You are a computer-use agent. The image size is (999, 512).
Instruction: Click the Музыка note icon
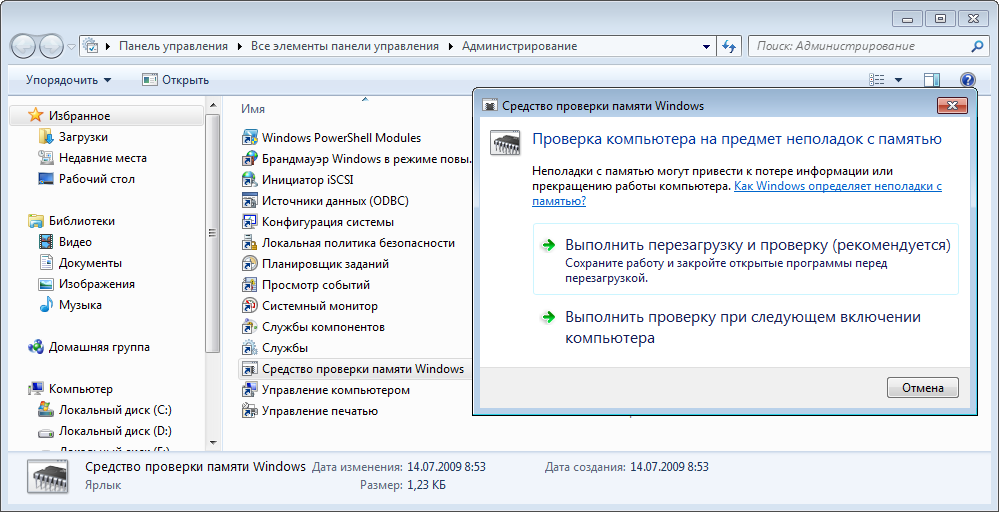click(x=46, y=305)
